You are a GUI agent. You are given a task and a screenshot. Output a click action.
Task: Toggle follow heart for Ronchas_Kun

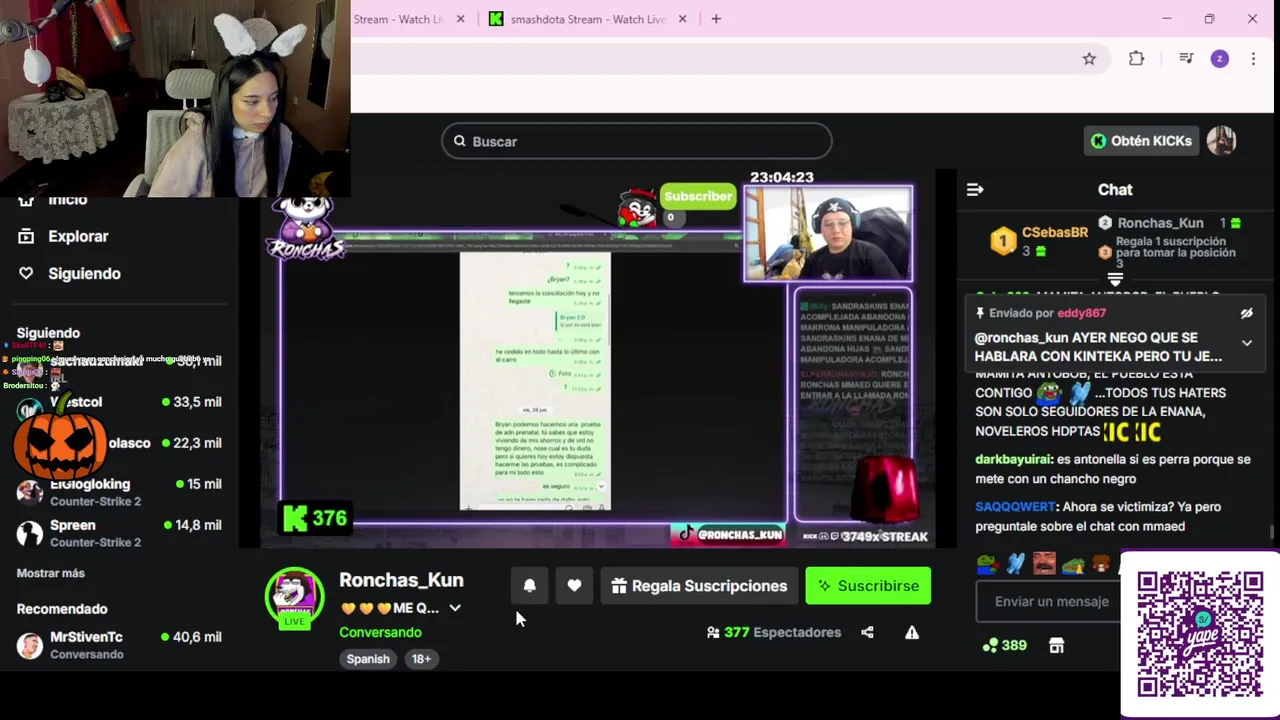click(x=574, y=586)
